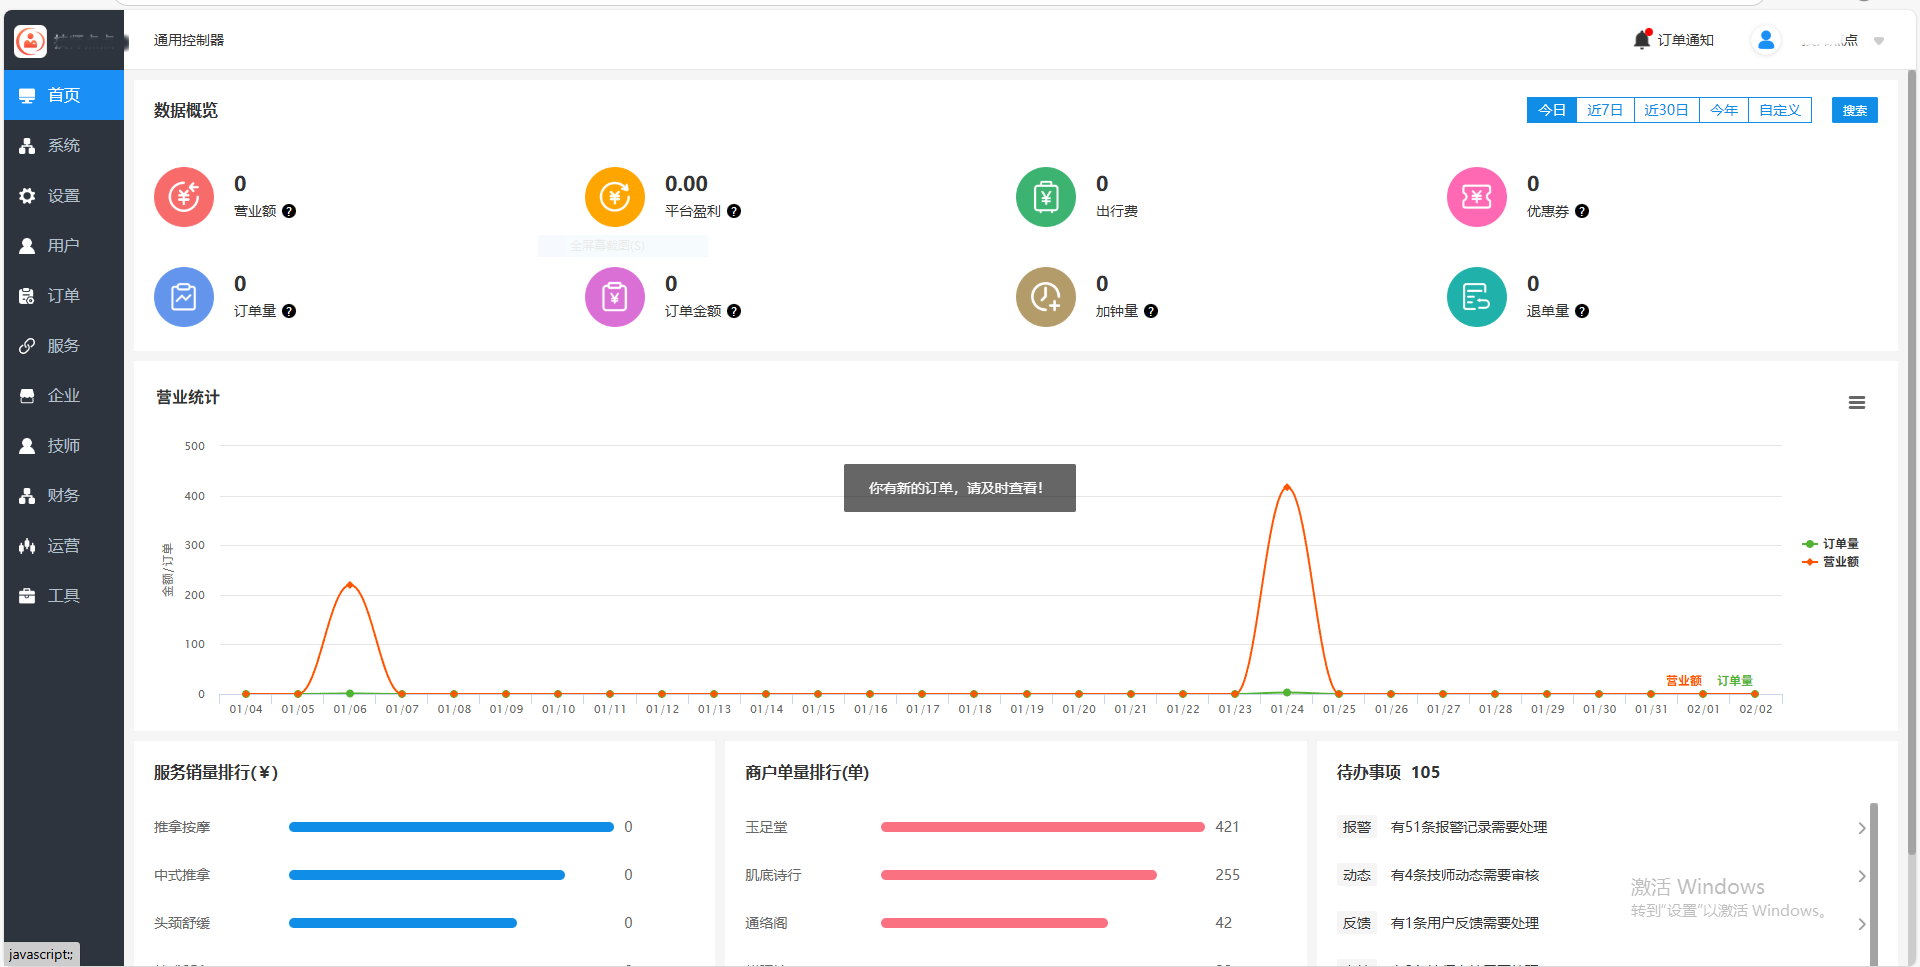Select the 近7日 date range option
Screen dimensions: 1920x967
coord(1604,110)
